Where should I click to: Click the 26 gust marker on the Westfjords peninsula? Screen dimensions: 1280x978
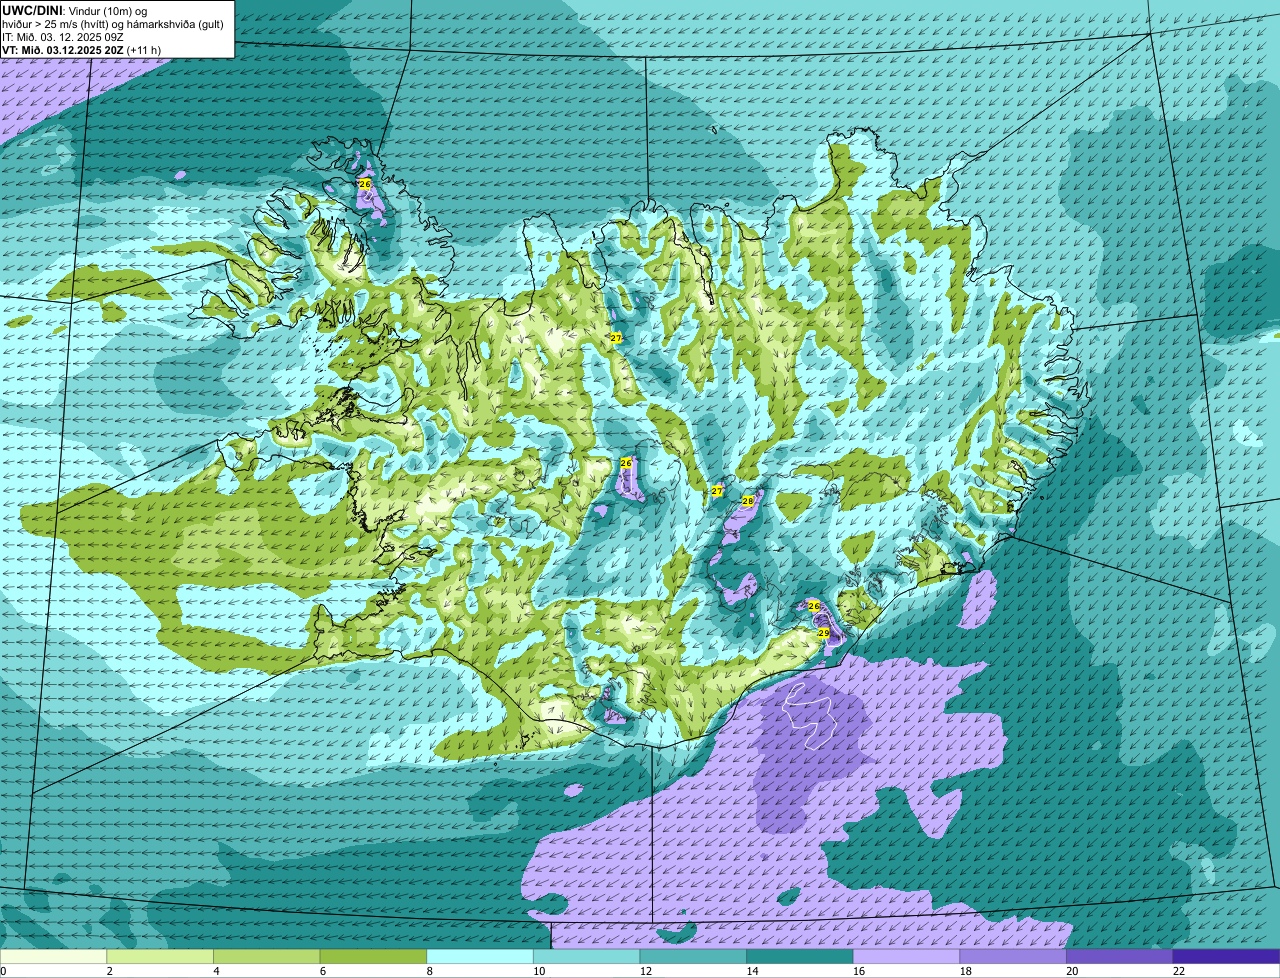coord(365,184)
